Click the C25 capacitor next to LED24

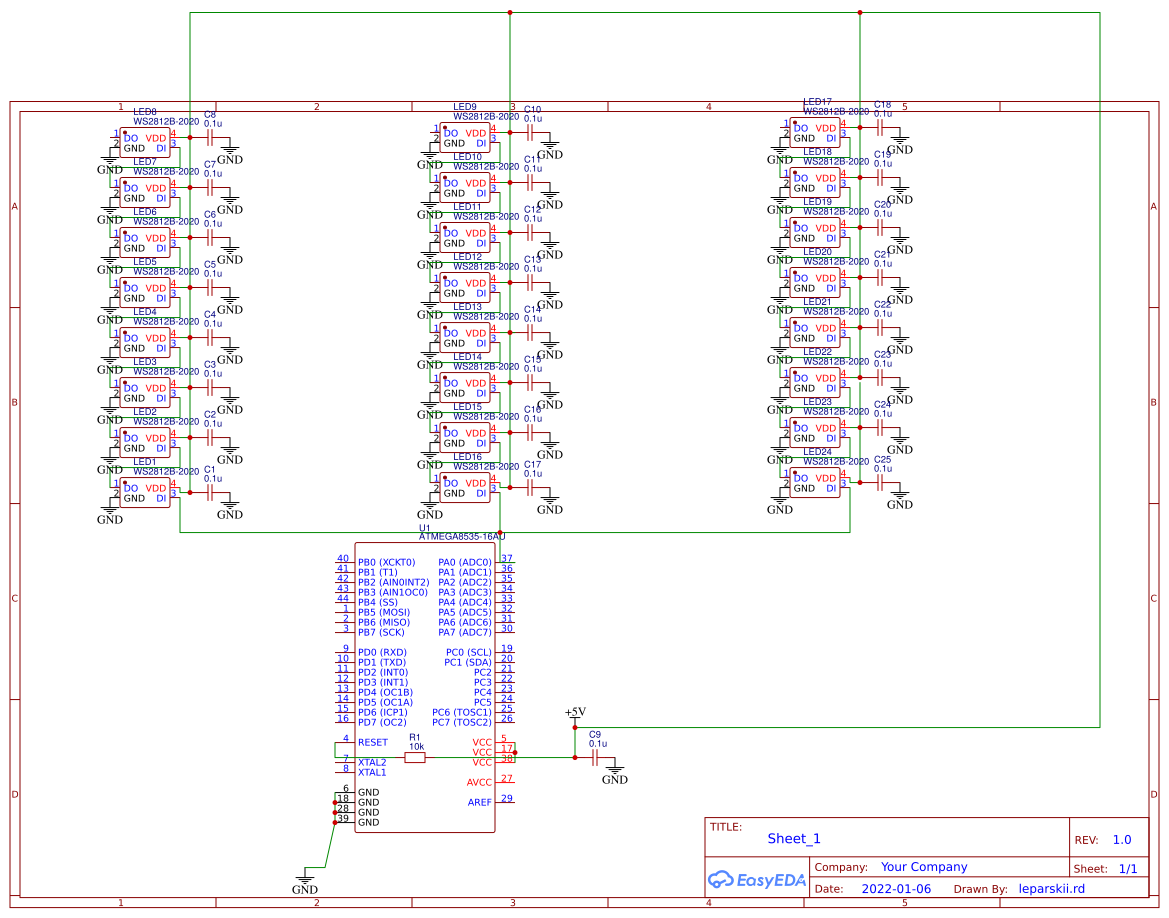coord(880,483)
